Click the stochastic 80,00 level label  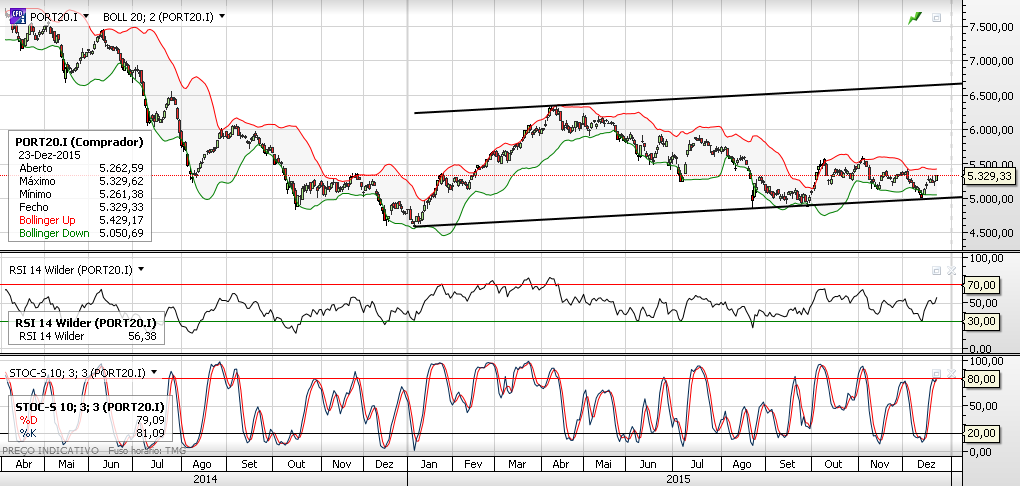pyautogui.click(x=982, y=379)
